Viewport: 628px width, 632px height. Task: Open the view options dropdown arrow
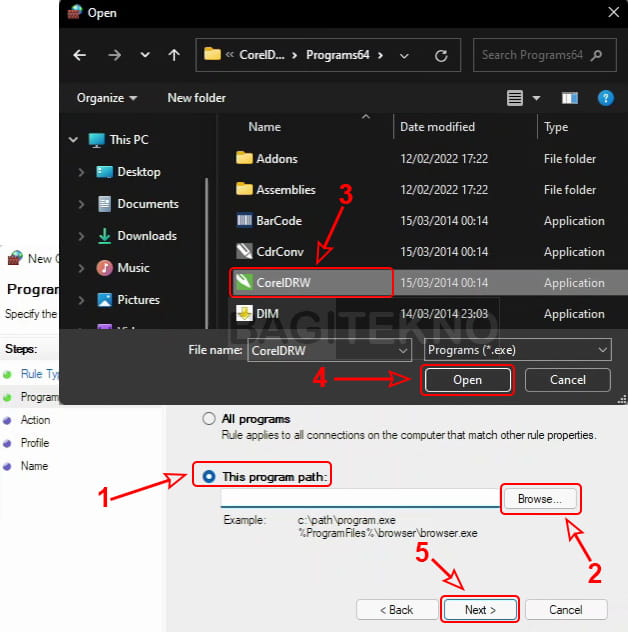coord(536,98)
